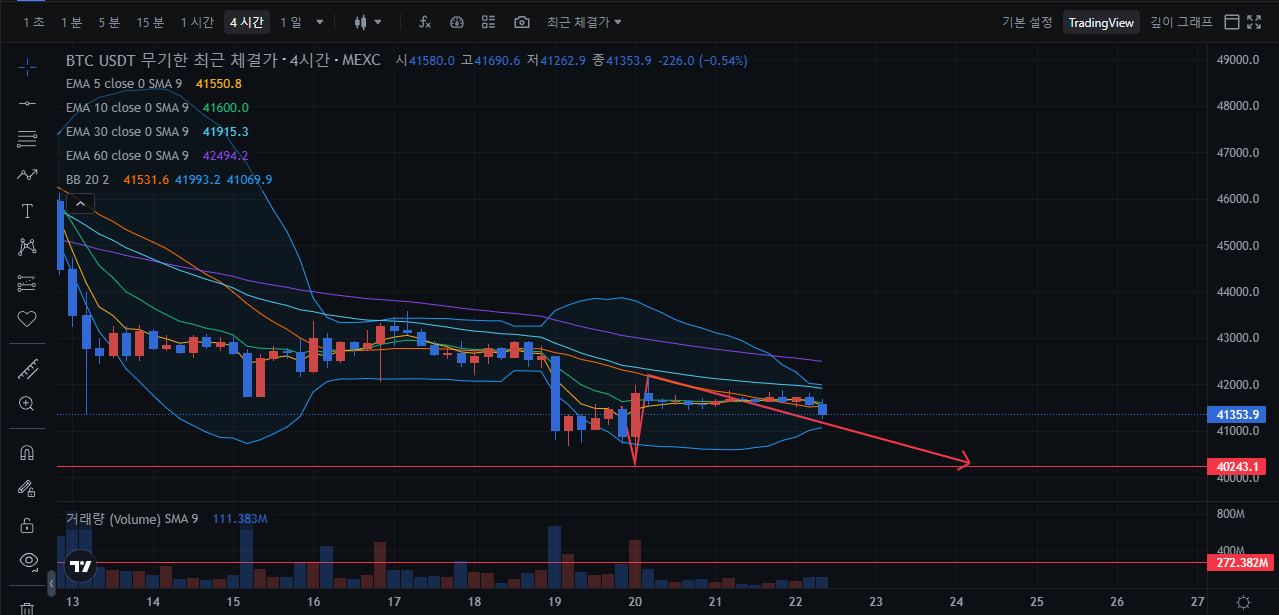Select the ruler measure tool
Image resolution: width=1279 pixels, height=615 pixels.
click(x=27, y=369)
